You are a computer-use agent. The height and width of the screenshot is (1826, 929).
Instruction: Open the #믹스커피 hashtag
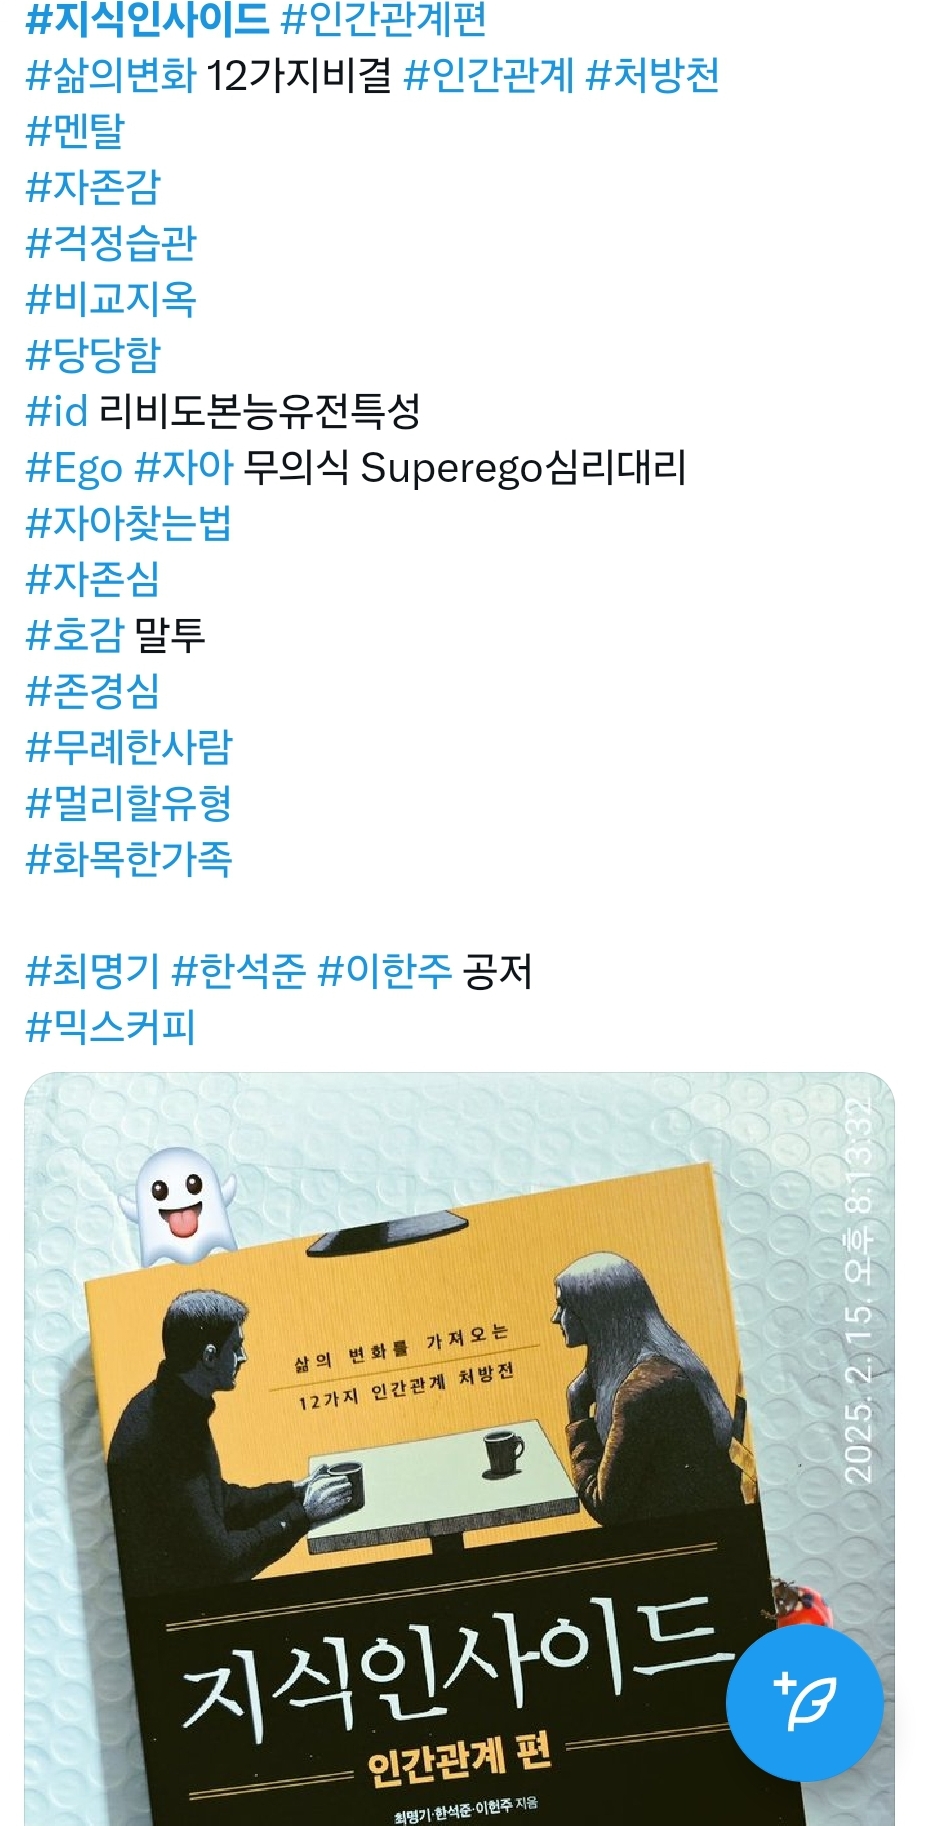110,1027
